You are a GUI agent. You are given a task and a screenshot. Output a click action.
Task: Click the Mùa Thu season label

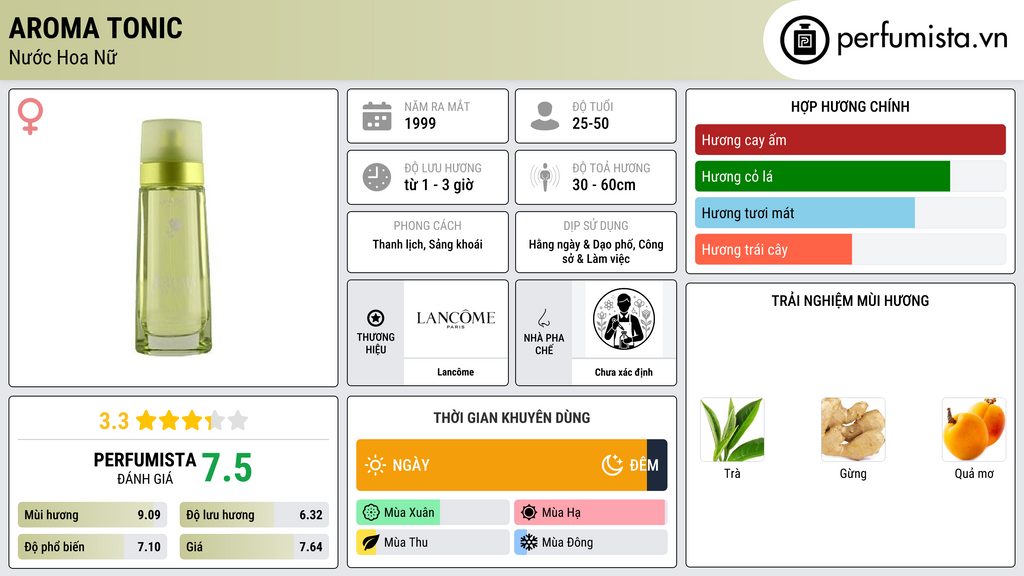point(406,542)
